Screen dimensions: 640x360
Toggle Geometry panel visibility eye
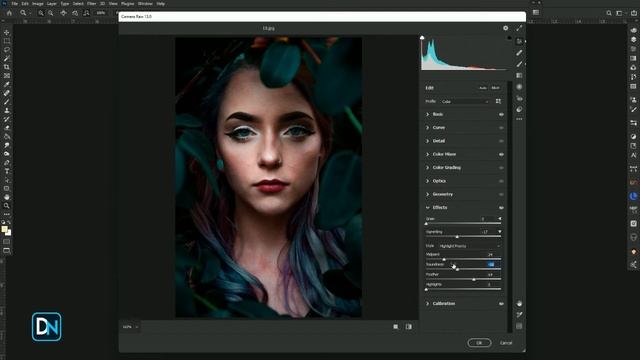click(501, 195)
